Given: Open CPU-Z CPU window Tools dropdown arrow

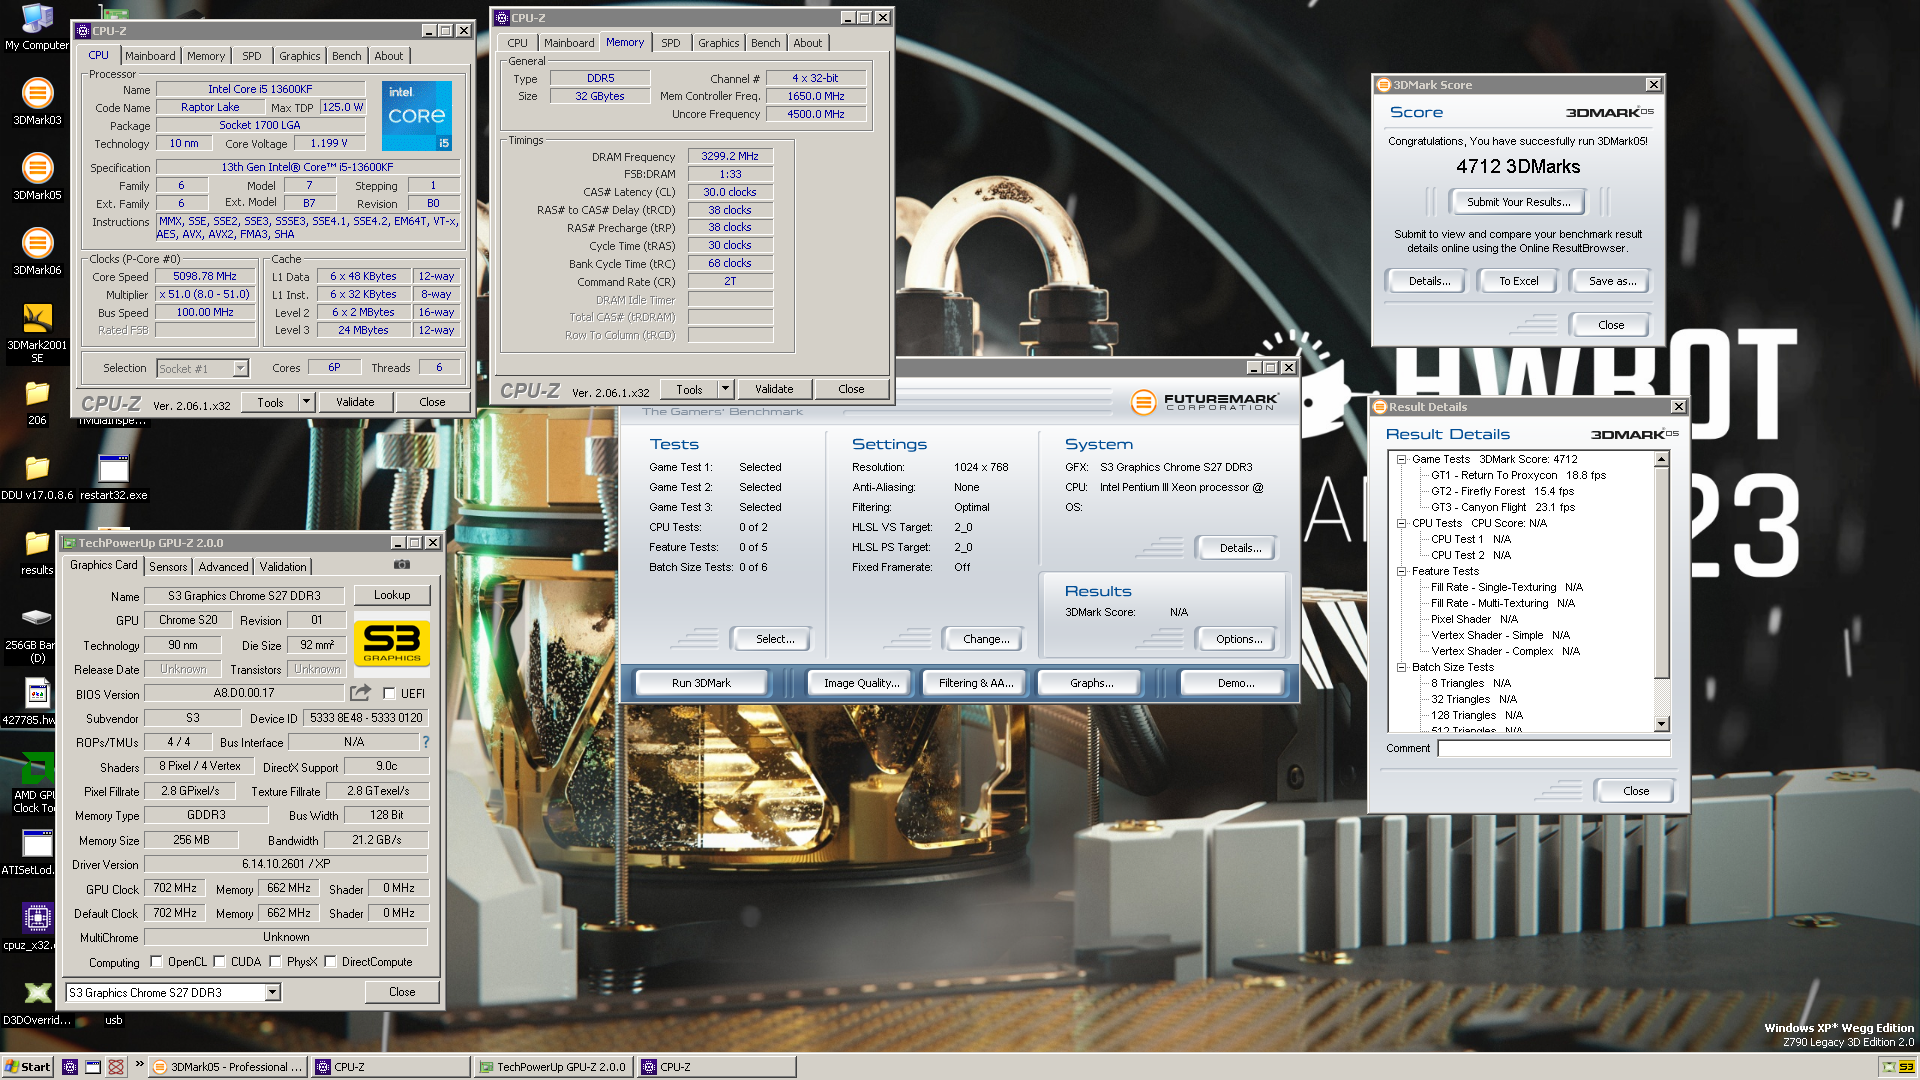Looking at the screenshot, I should [x=307, y=402].
